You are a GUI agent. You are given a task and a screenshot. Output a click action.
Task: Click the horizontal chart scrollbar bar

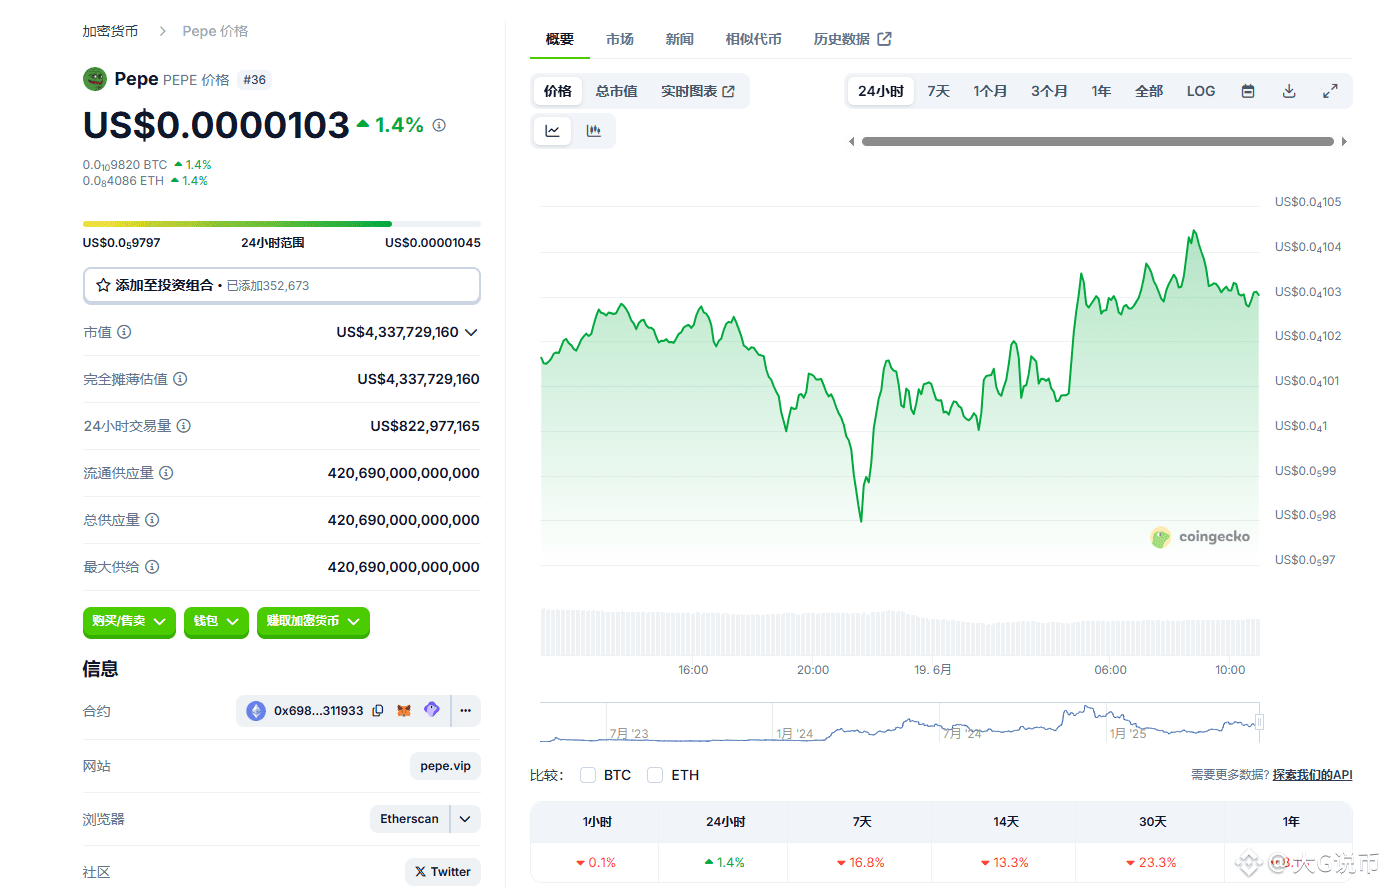click(1098, 142)
